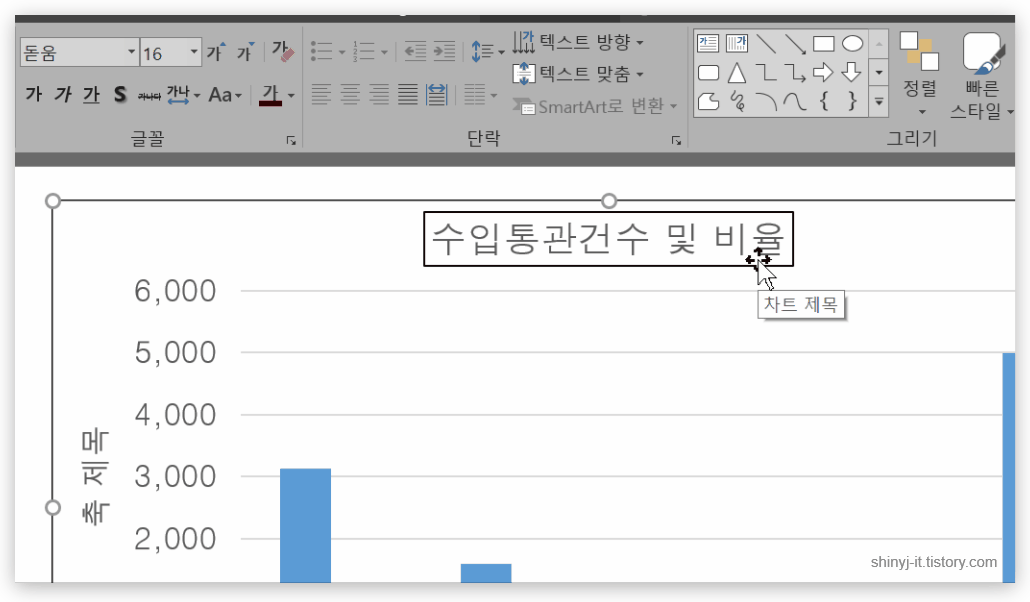Expand the numbering list options

pyautogui.click(x=384, y=52)
